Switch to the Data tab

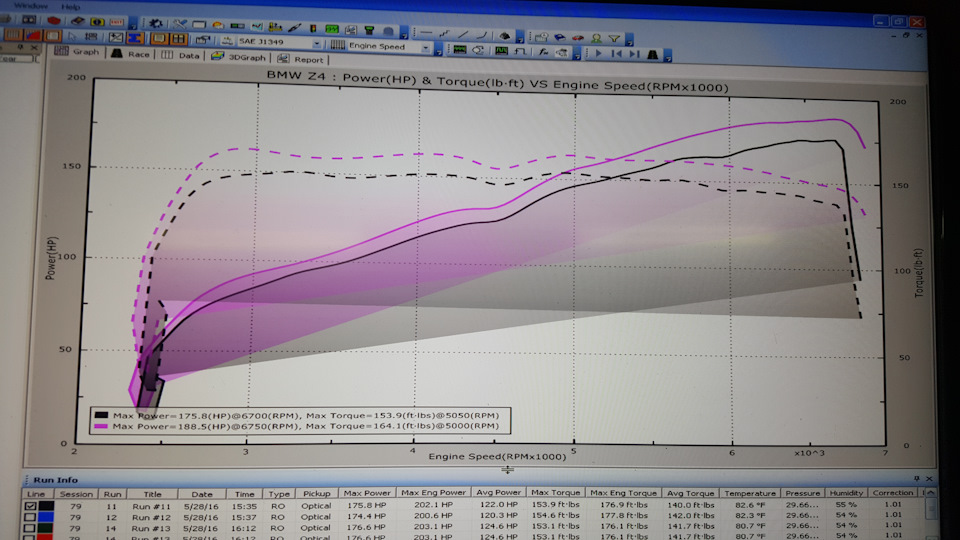[x=181, y=55]
